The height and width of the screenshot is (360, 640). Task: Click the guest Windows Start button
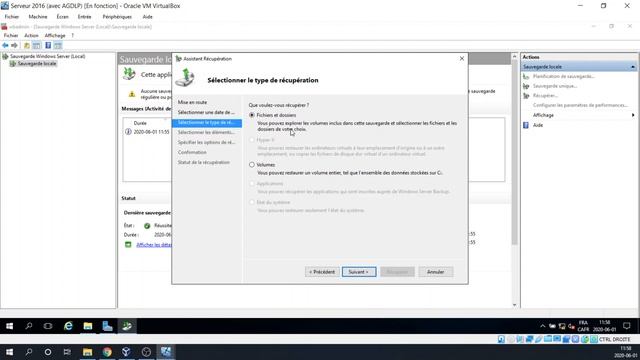[9, 326]
